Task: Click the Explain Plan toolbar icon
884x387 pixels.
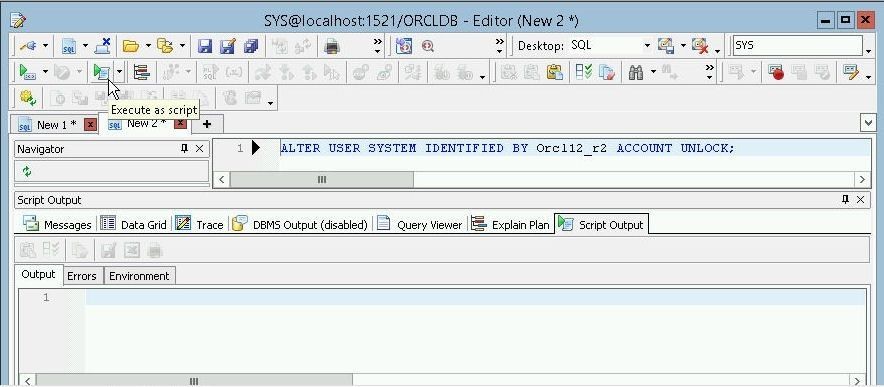Action: click(141, 72)
